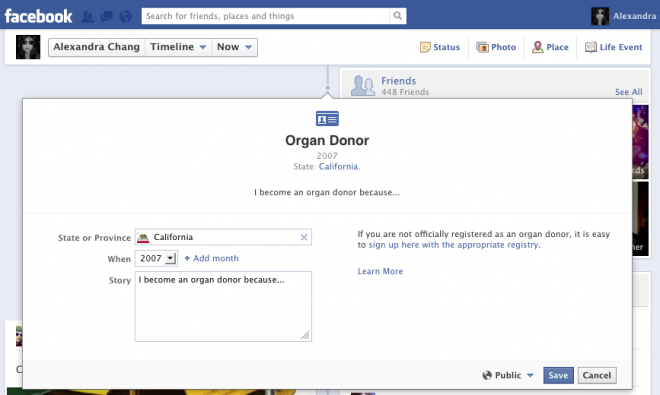Open the friend requests icon in header

(x=87, y=16)
